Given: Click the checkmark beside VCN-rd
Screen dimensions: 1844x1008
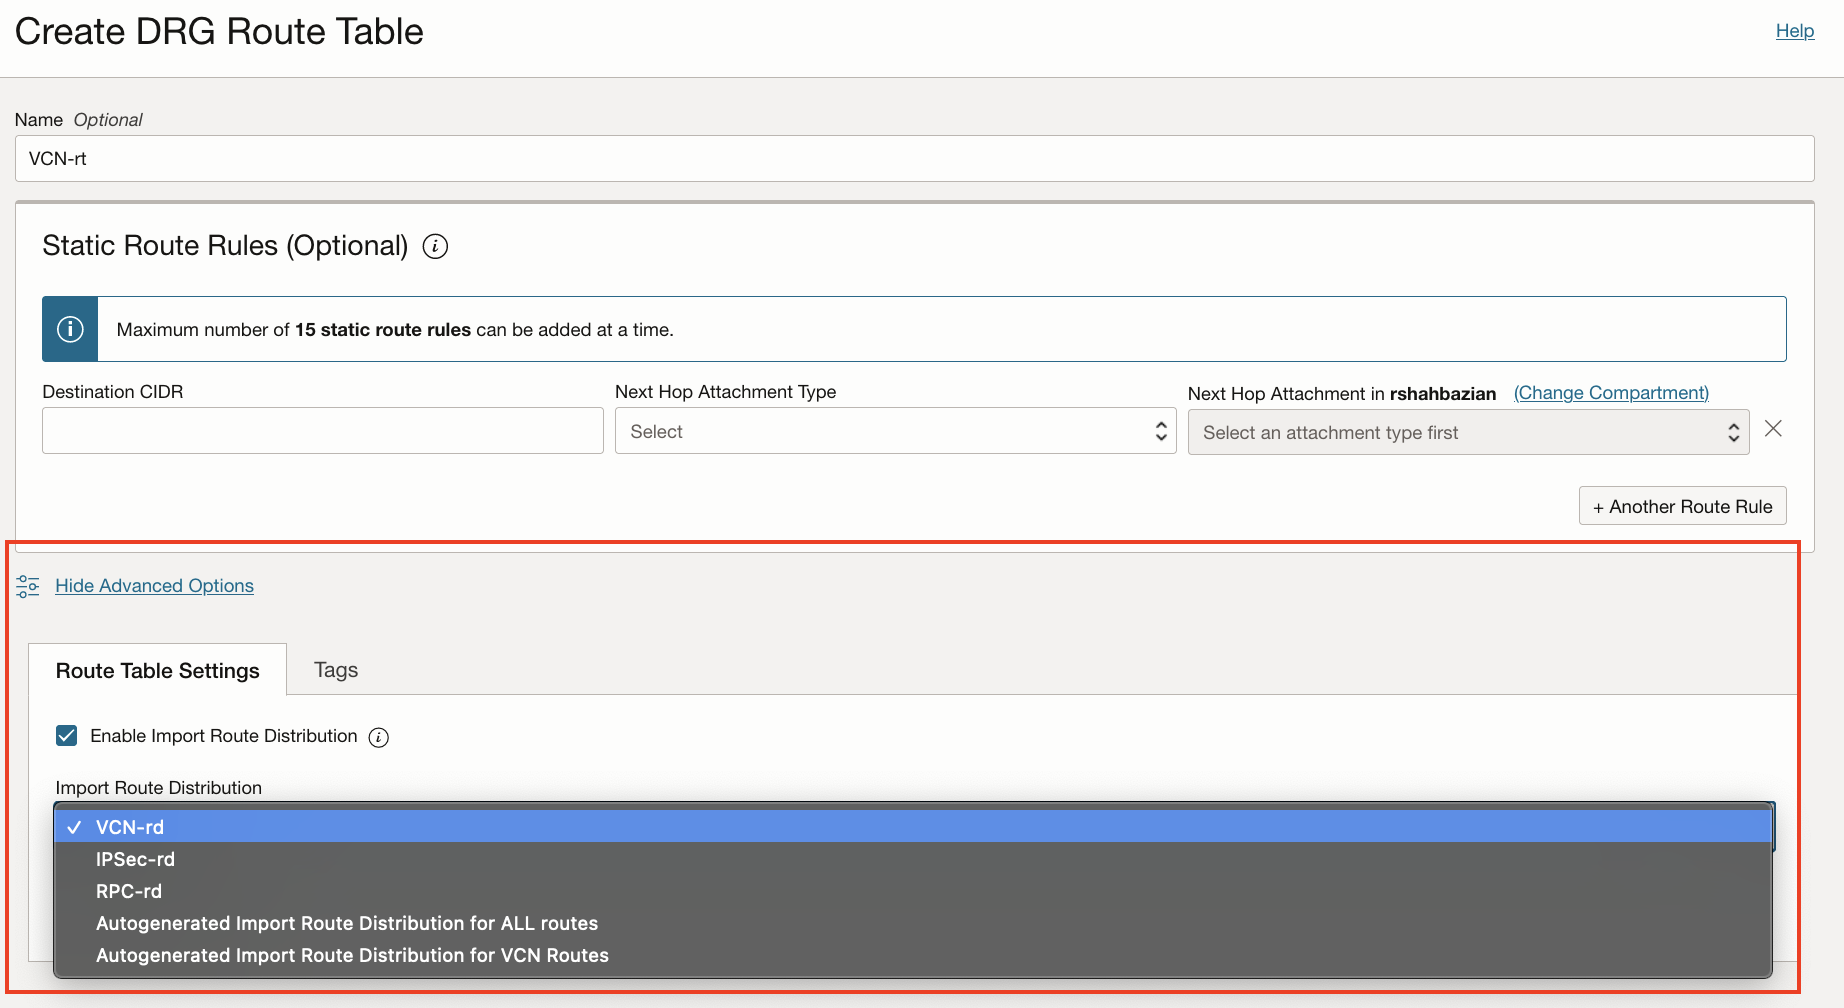Looking at the screenshot, I should [x=73, y=826].
